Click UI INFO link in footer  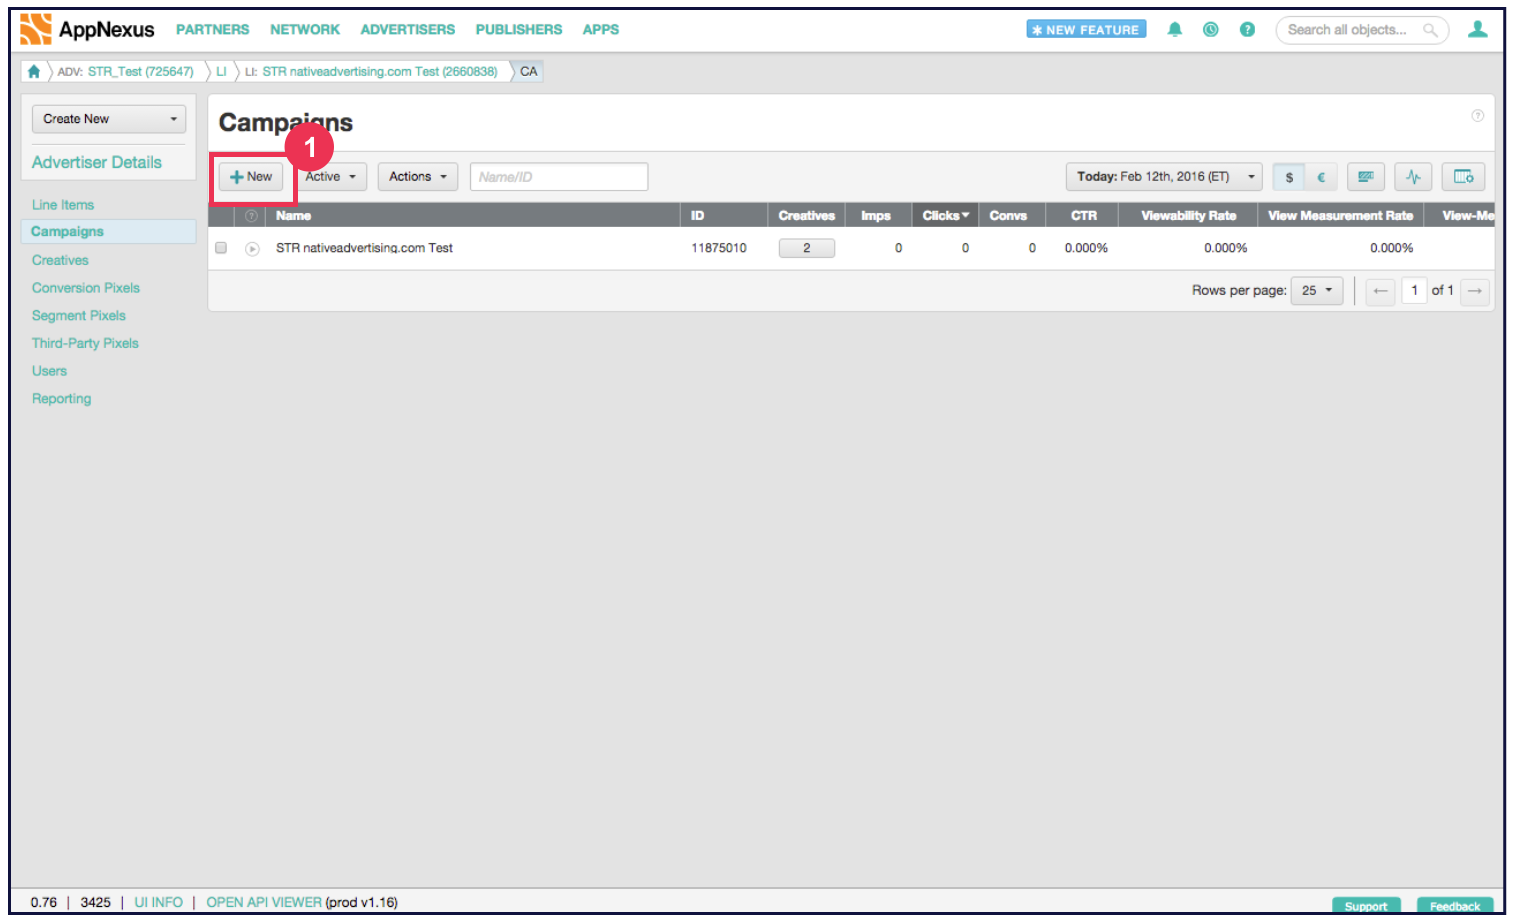click(x=159, y=902)
